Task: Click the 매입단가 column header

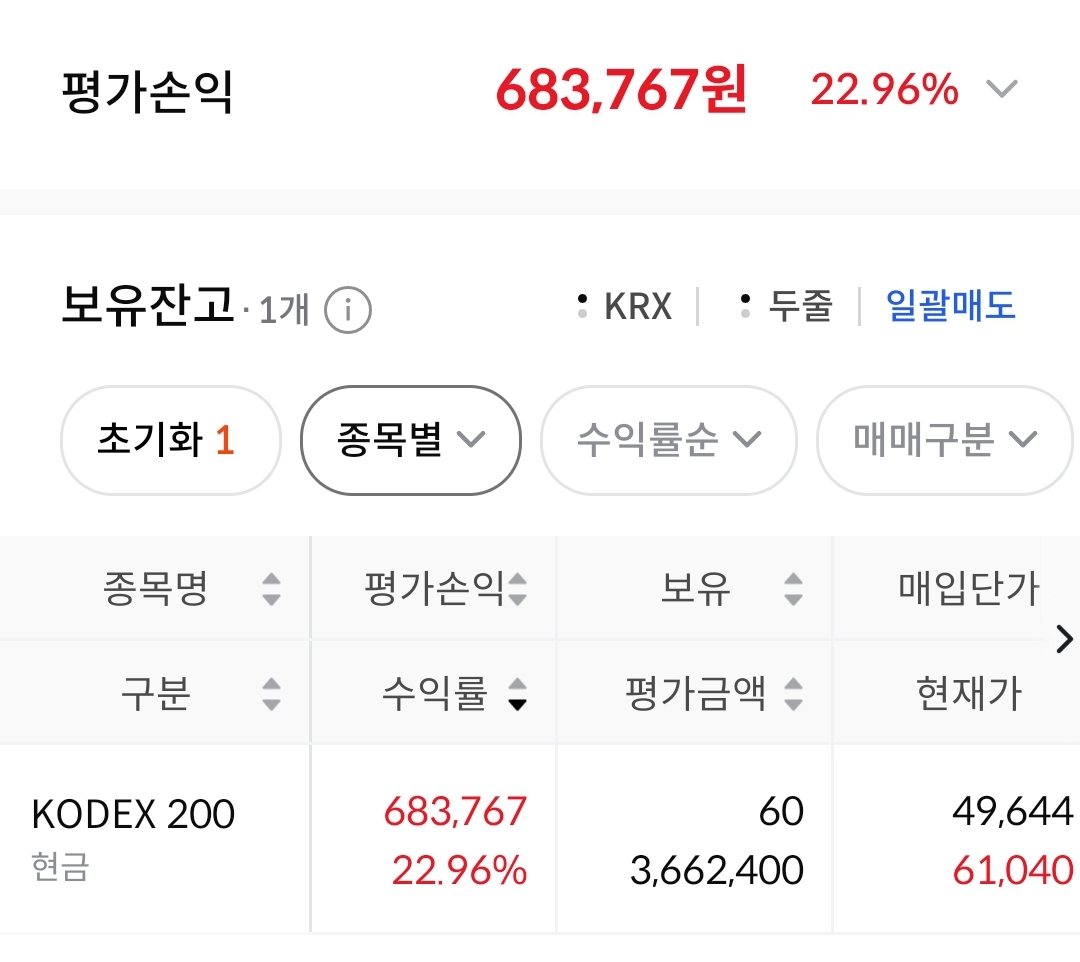Action: pyautogui.click(x=968, y=589)
